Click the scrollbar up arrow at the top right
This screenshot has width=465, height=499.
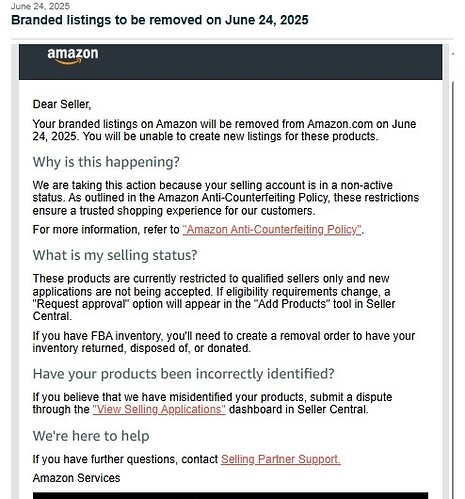tap(453, 53)
